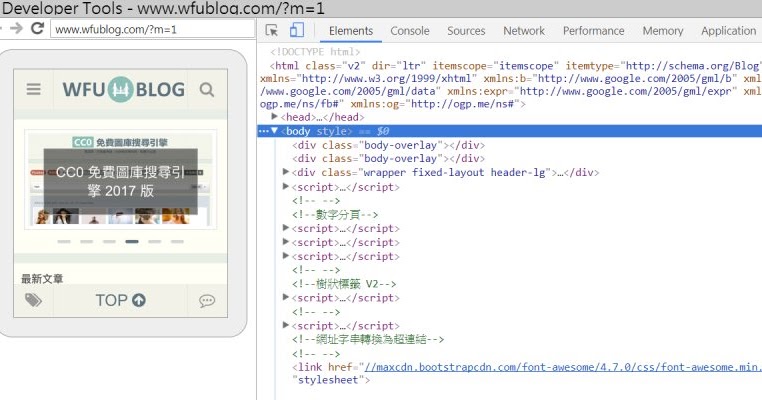
Task: Click the ellipsis actions on the body row
Action: point(263,131)
